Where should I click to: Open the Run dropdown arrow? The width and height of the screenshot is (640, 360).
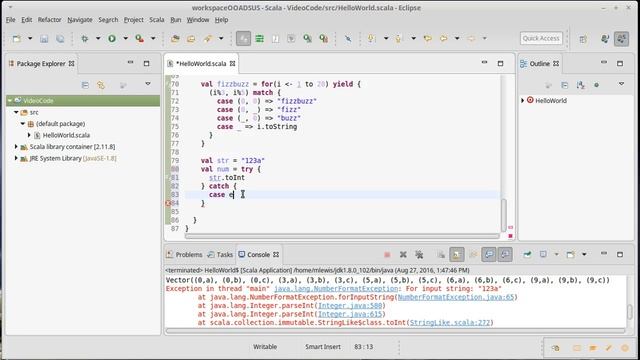tap(125, 39)
